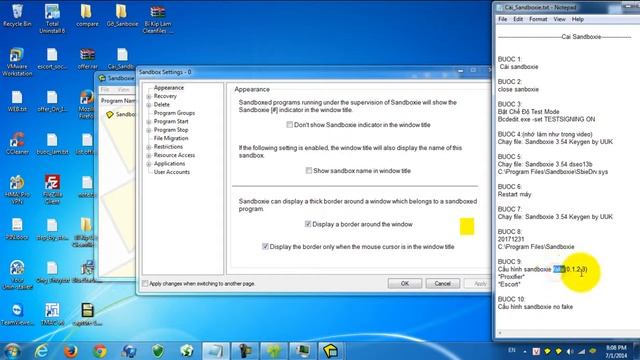Open Notepad File menu
The image size is (640, 360).
(502, 19)
